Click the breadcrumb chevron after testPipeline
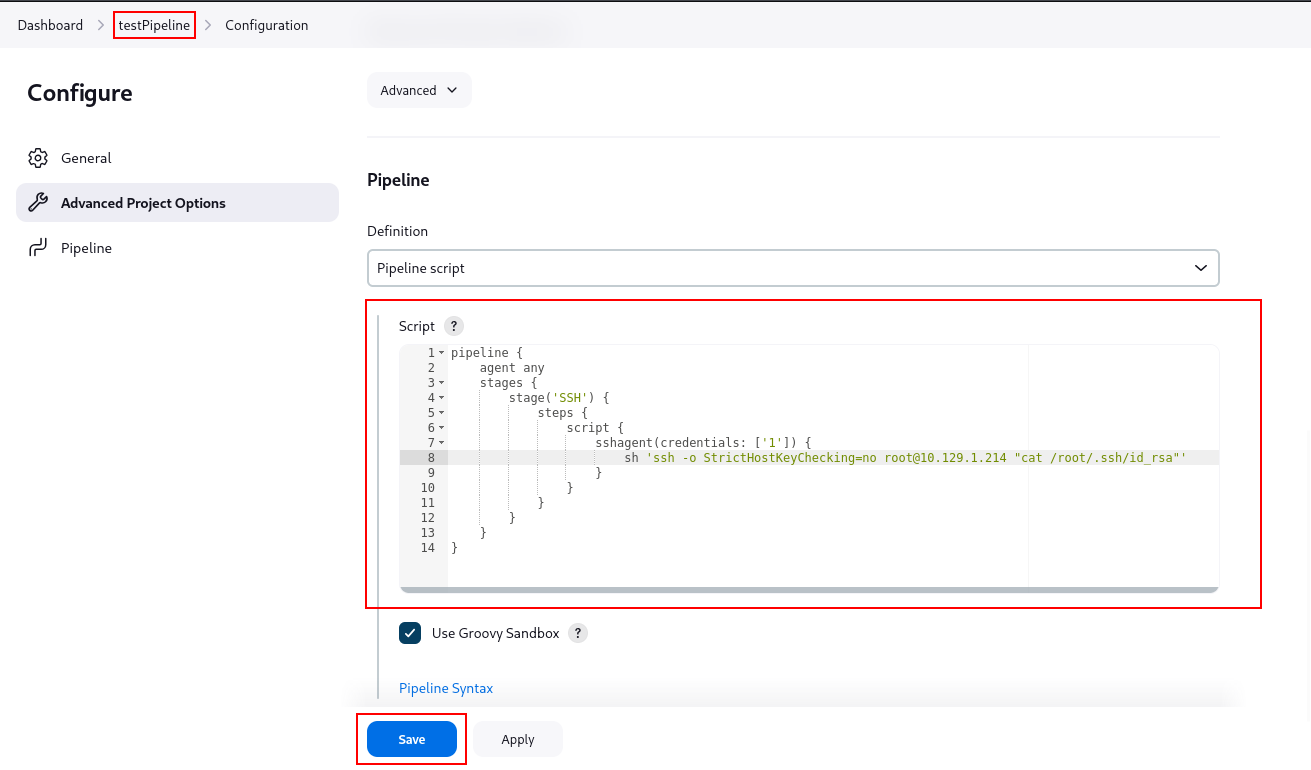Viewport: 1311px width, 770px height. 208,25
